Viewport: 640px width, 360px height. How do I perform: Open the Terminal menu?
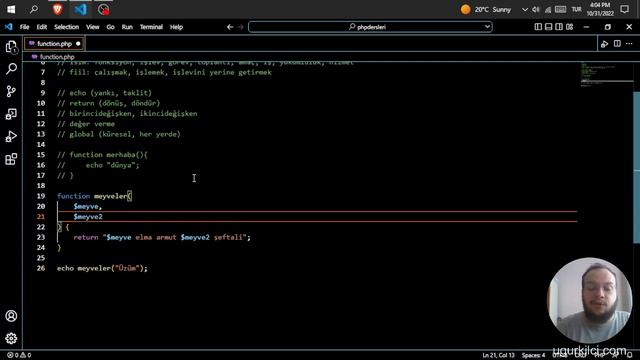[x=151, y=27]
